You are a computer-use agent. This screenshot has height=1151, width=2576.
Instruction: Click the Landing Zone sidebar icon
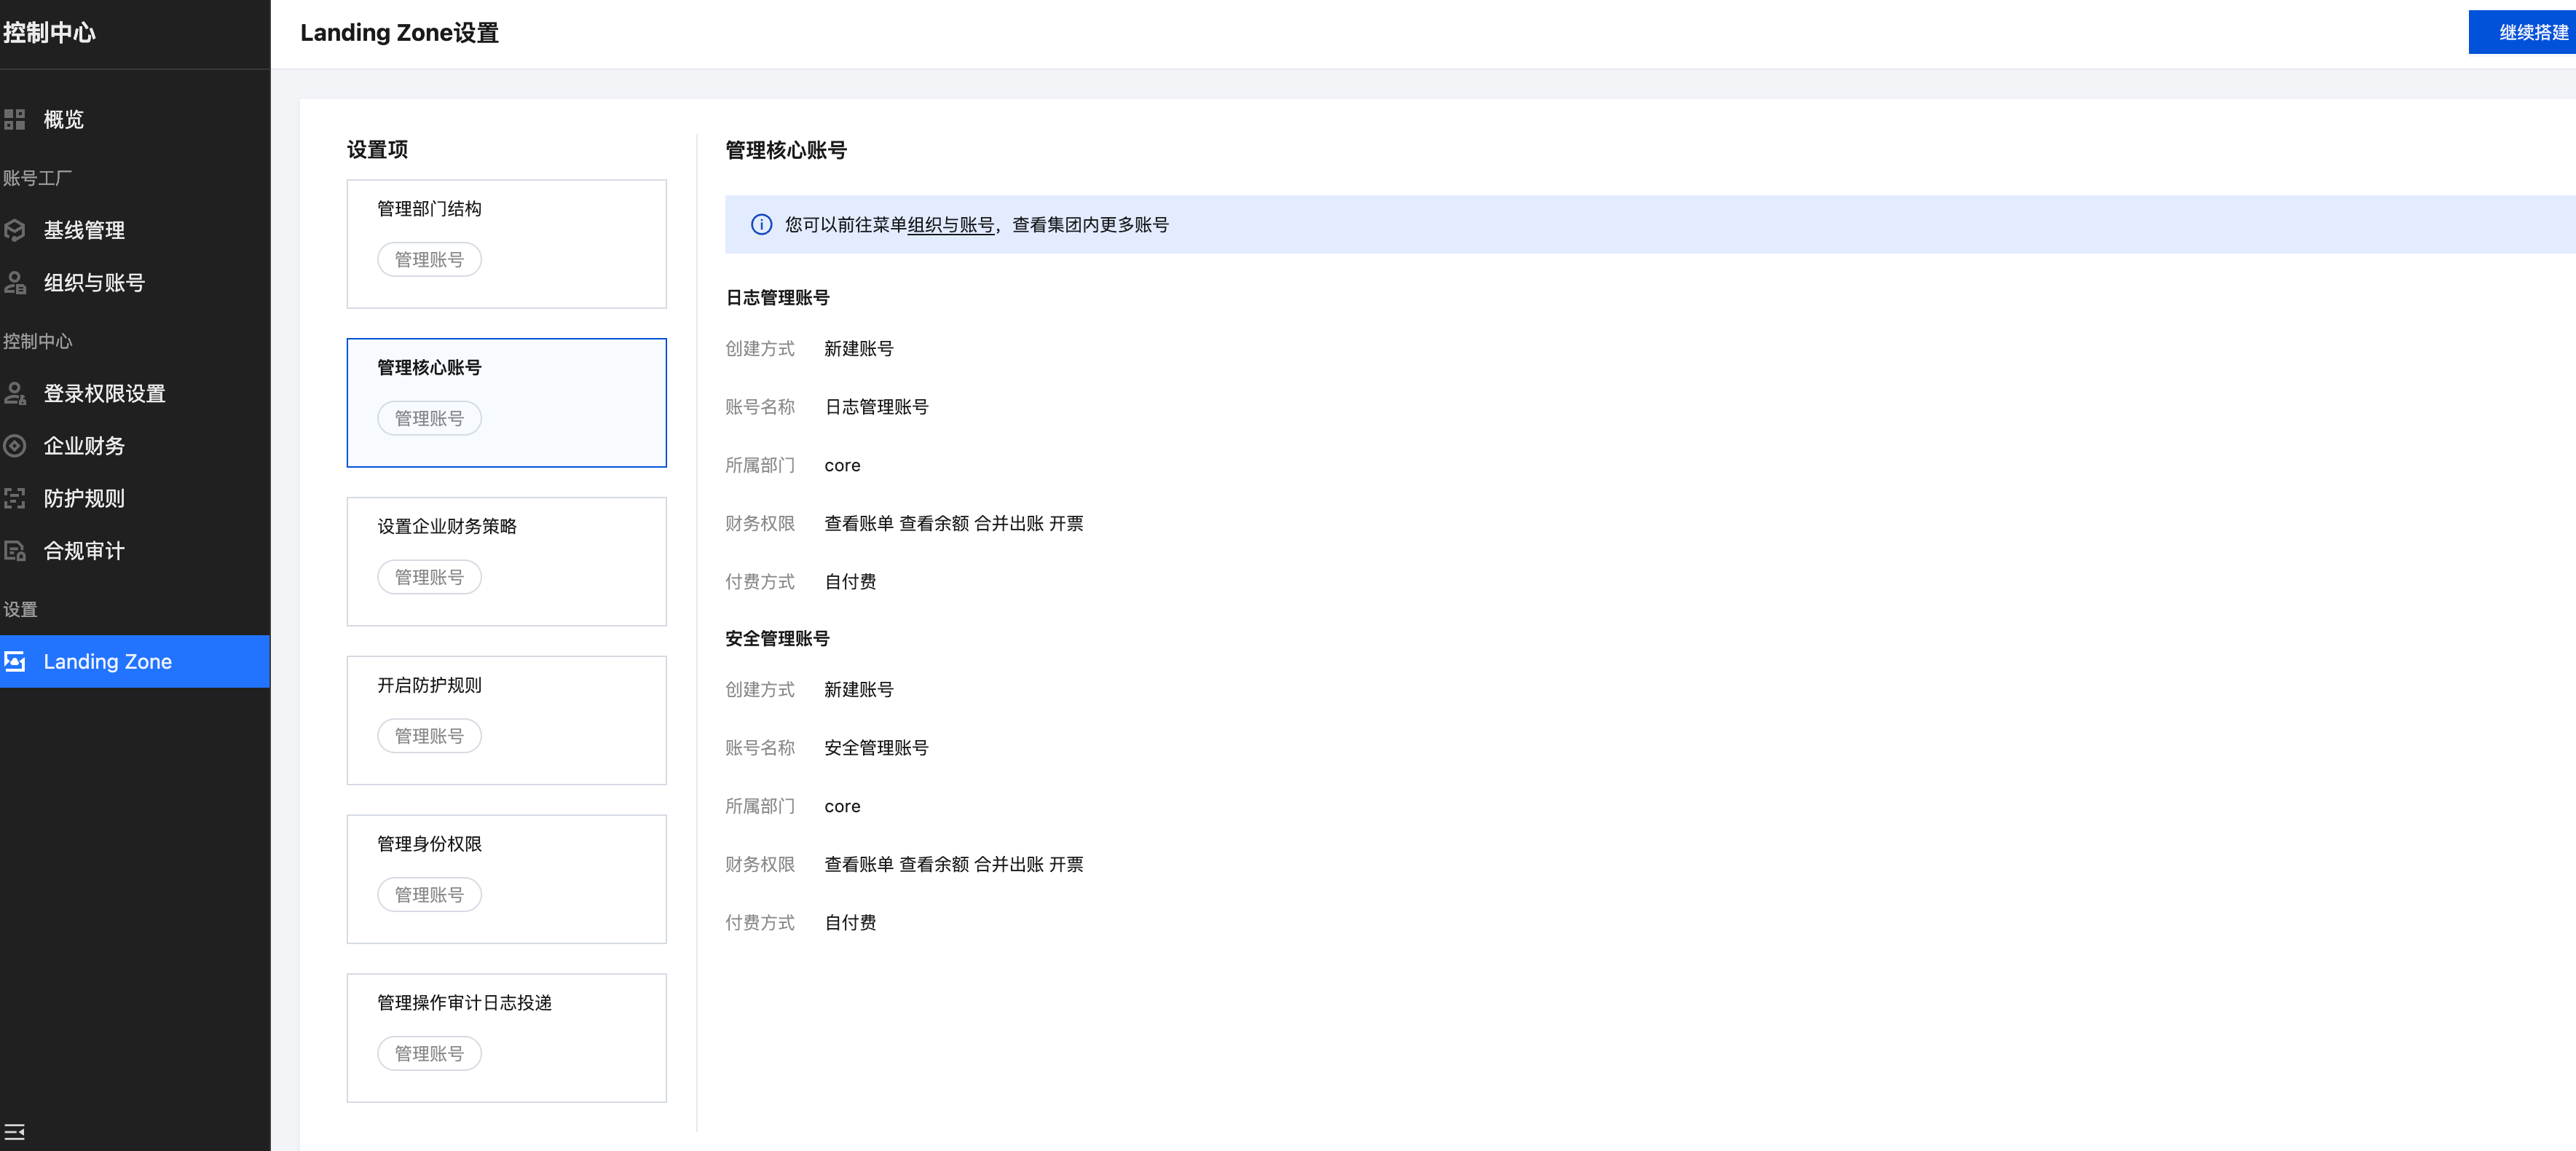[15, 662]
